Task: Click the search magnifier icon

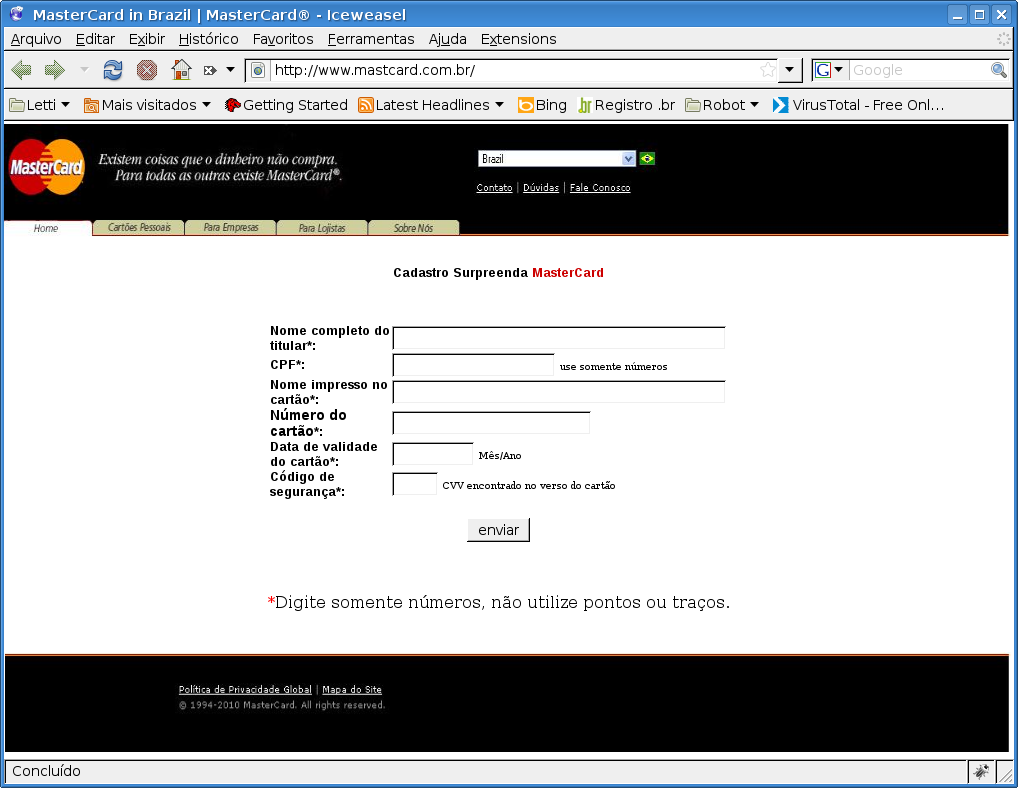Action: (x=999, y=69)
